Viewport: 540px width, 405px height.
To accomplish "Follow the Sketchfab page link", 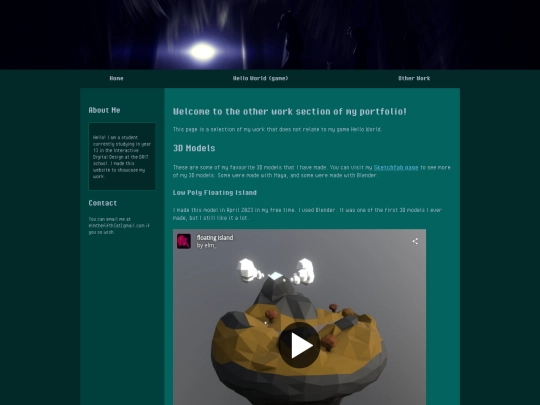I will coord(396,167).
